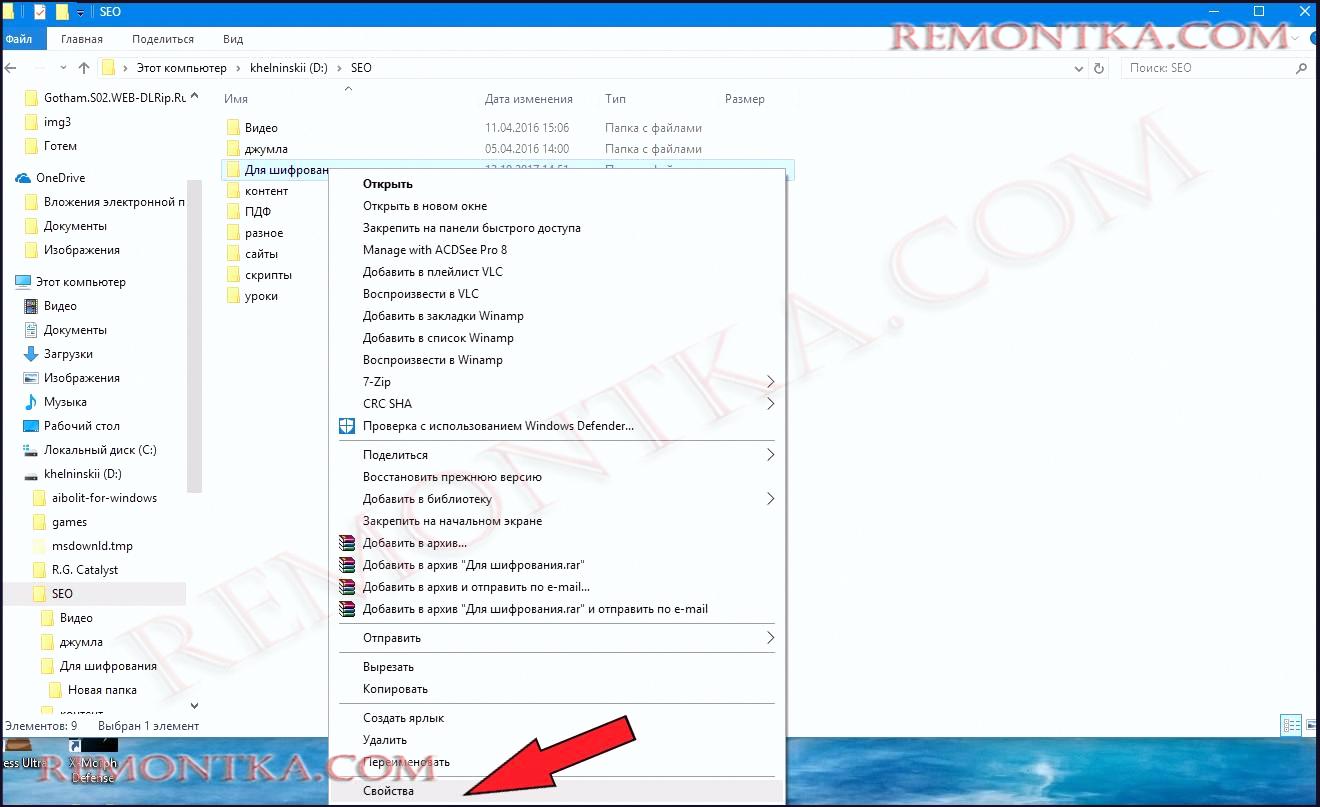Image resolution: width=1320 pixels, height=807 pixels.
Task: Choose Копировать from the context menu
Action: point(395,689)
